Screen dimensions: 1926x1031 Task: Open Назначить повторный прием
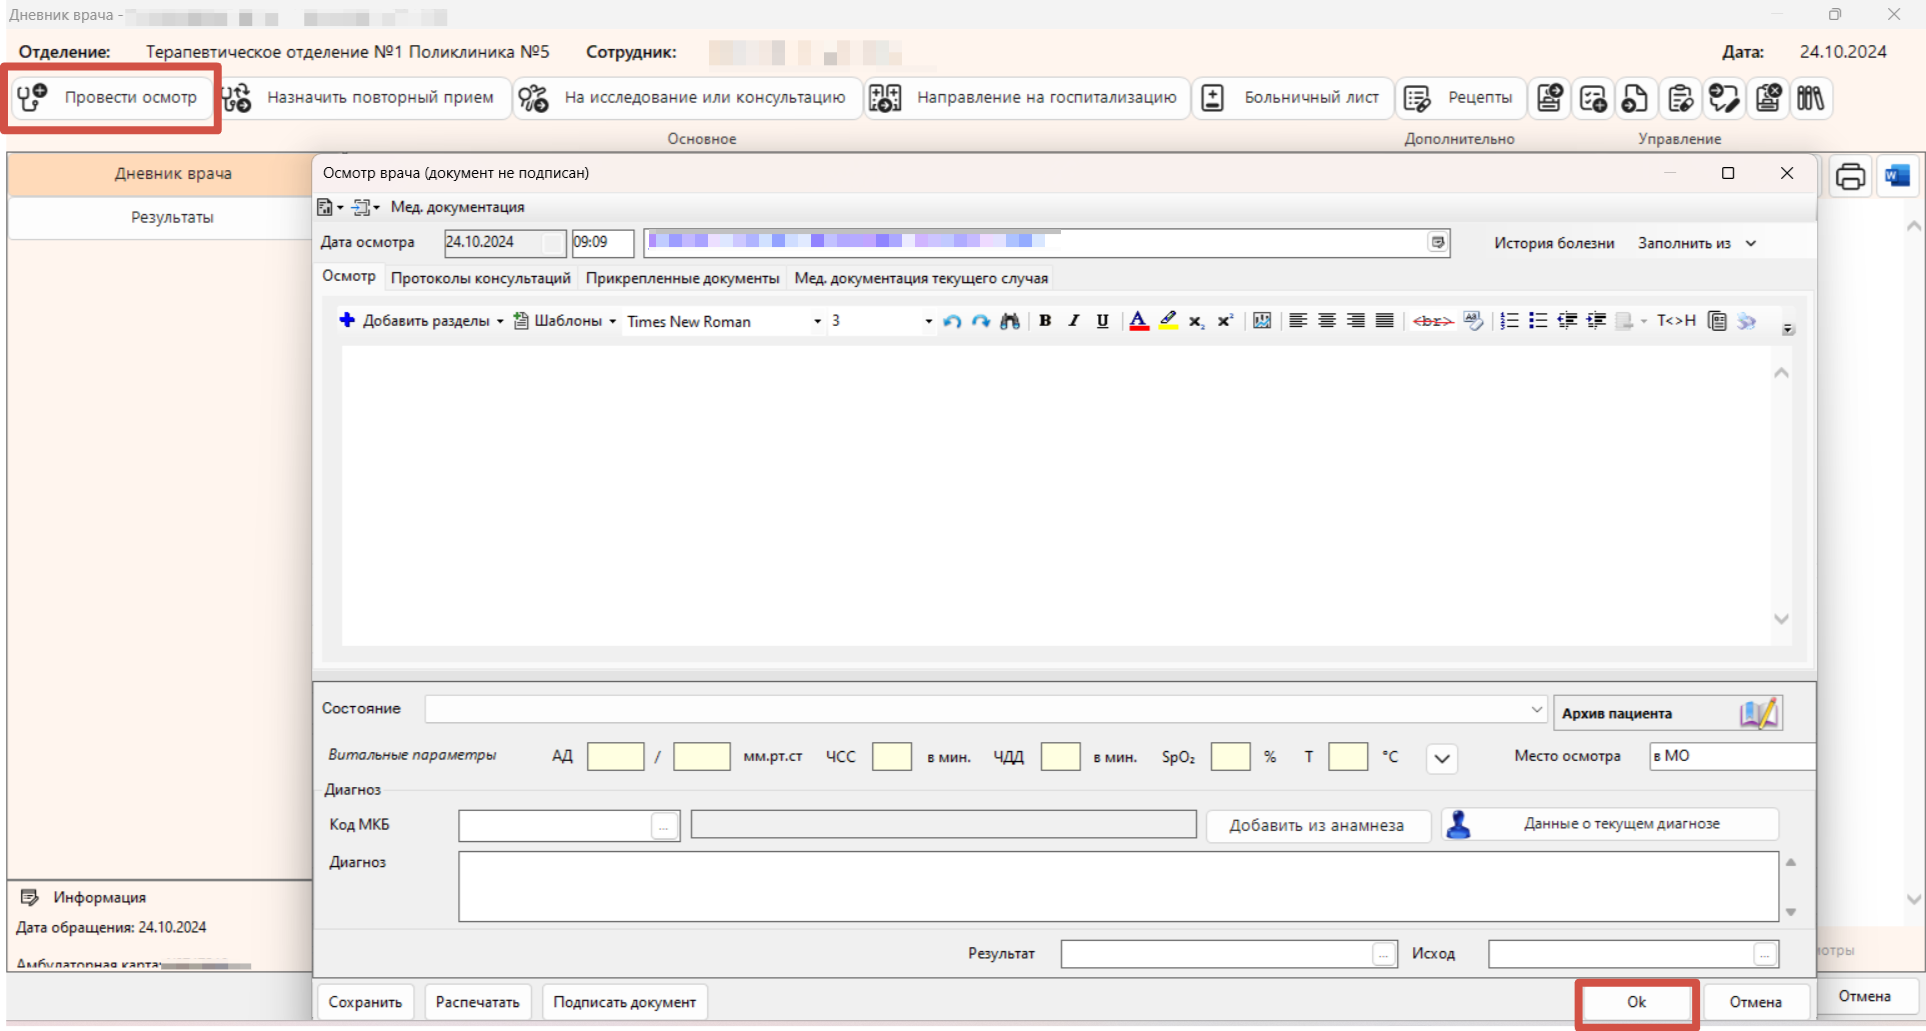364,98
